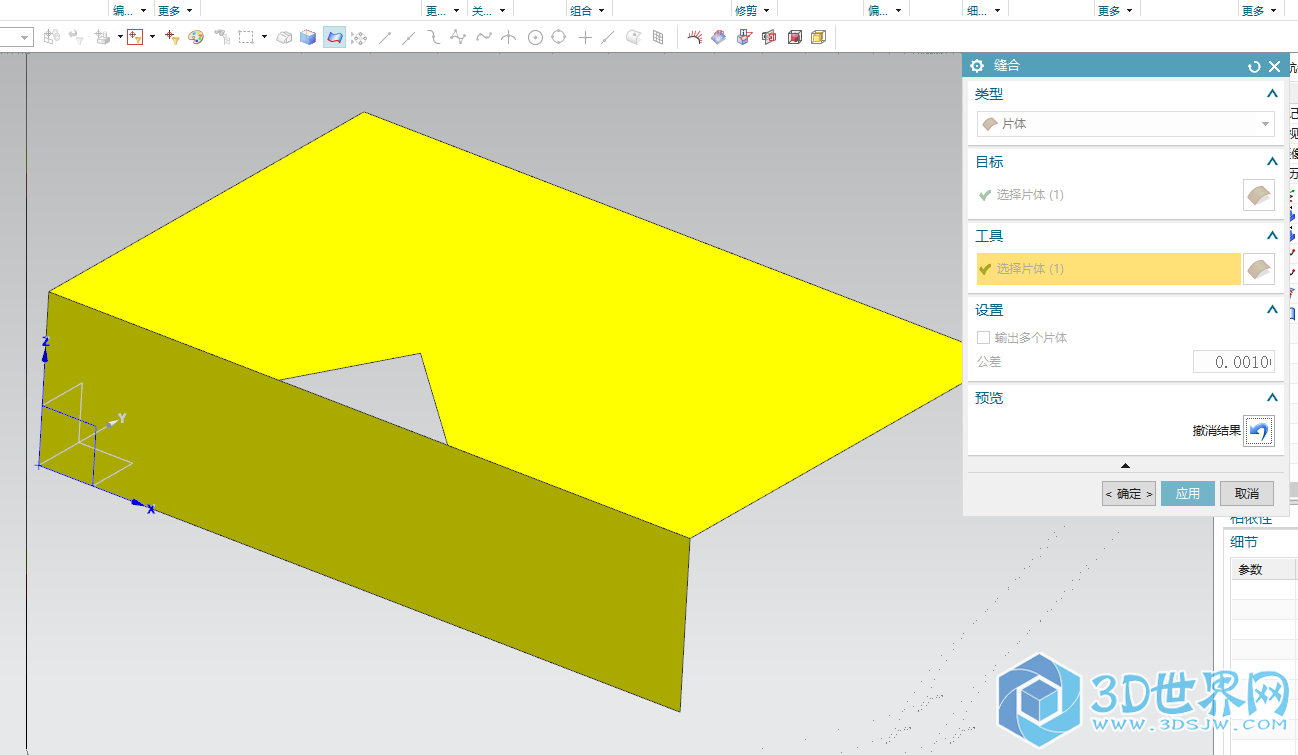Click the point-on-face snap icon
Viewport: 1298px width, 755px height.
(633, 37)
